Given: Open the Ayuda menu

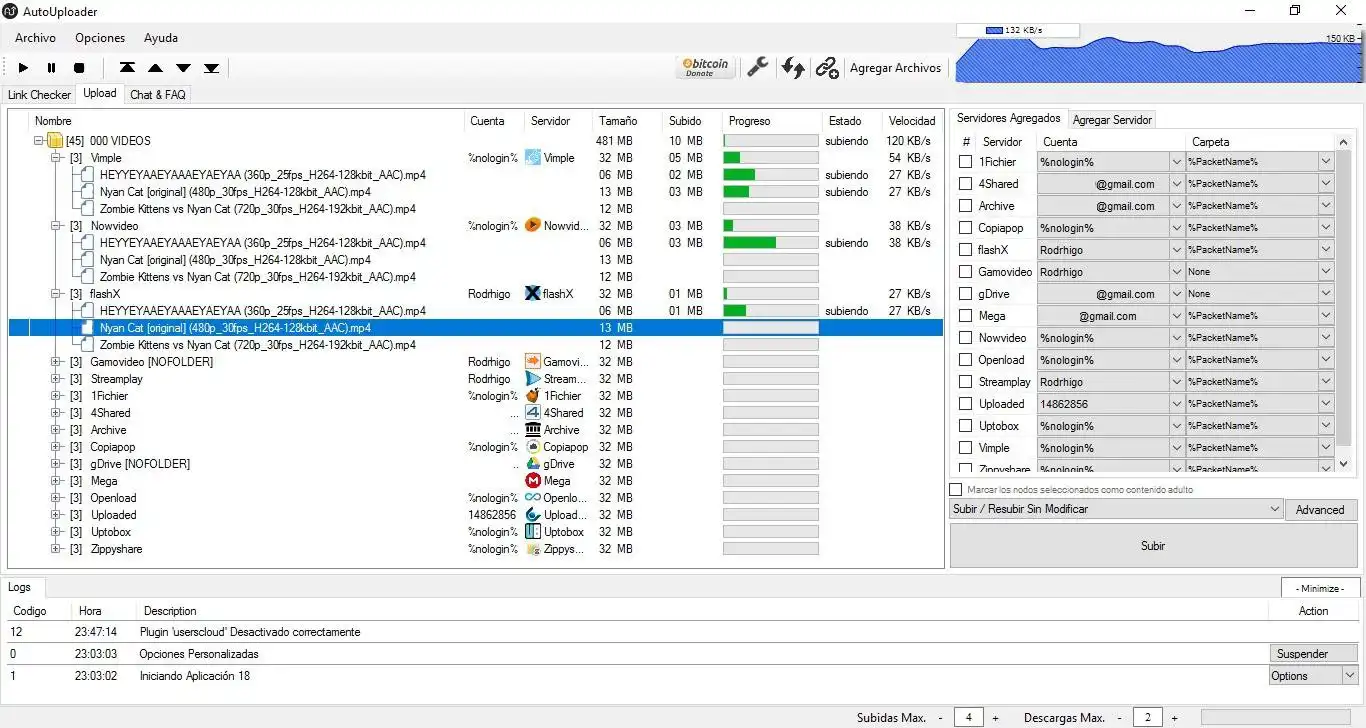Looking at the screenshot, I should coord(161,38).
